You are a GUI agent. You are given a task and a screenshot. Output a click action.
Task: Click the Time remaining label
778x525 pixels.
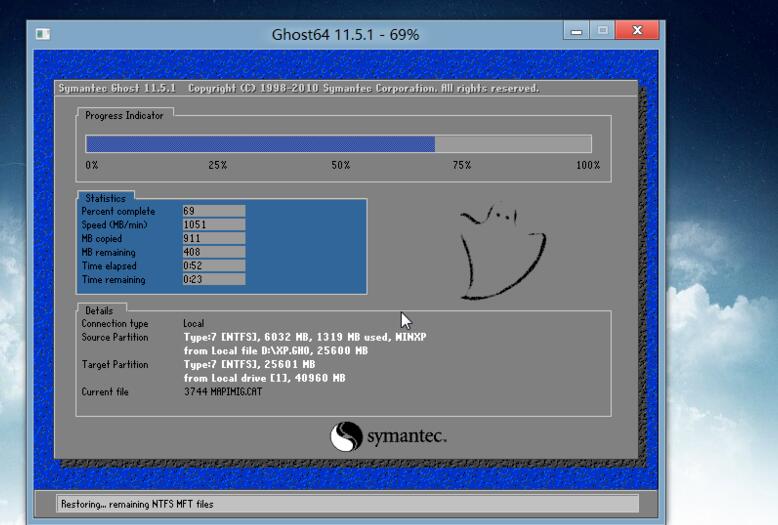113,280
